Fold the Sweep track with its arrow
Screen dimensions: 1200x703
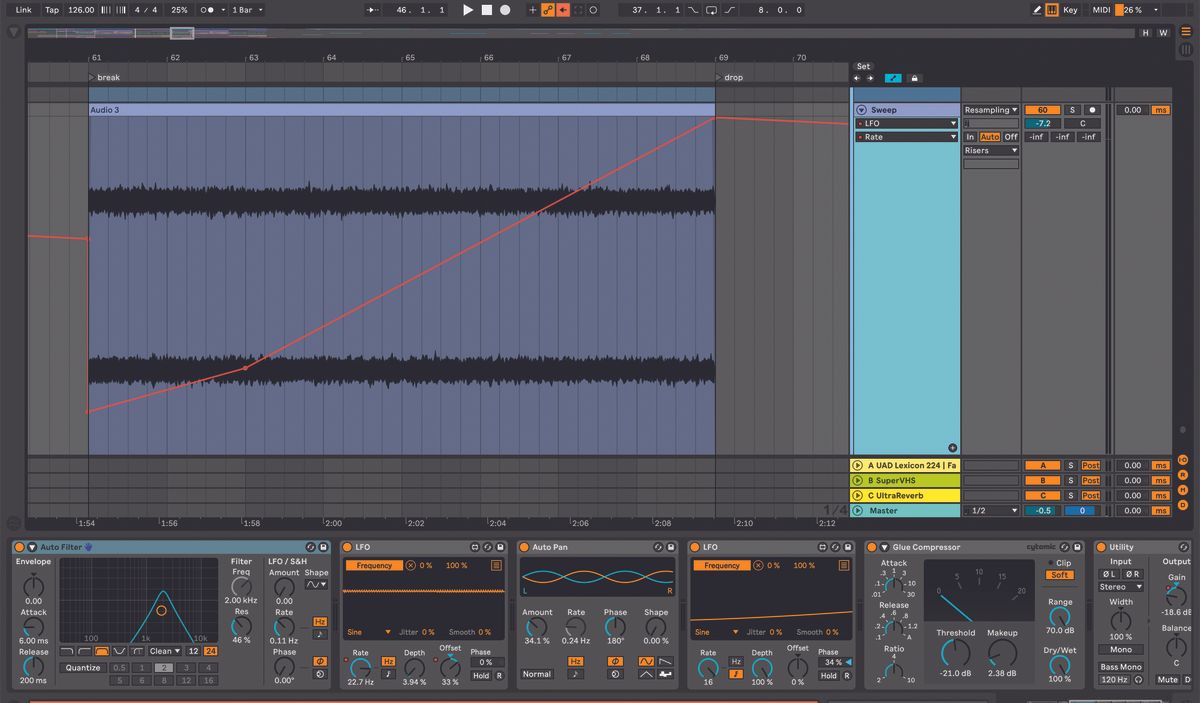861,110
